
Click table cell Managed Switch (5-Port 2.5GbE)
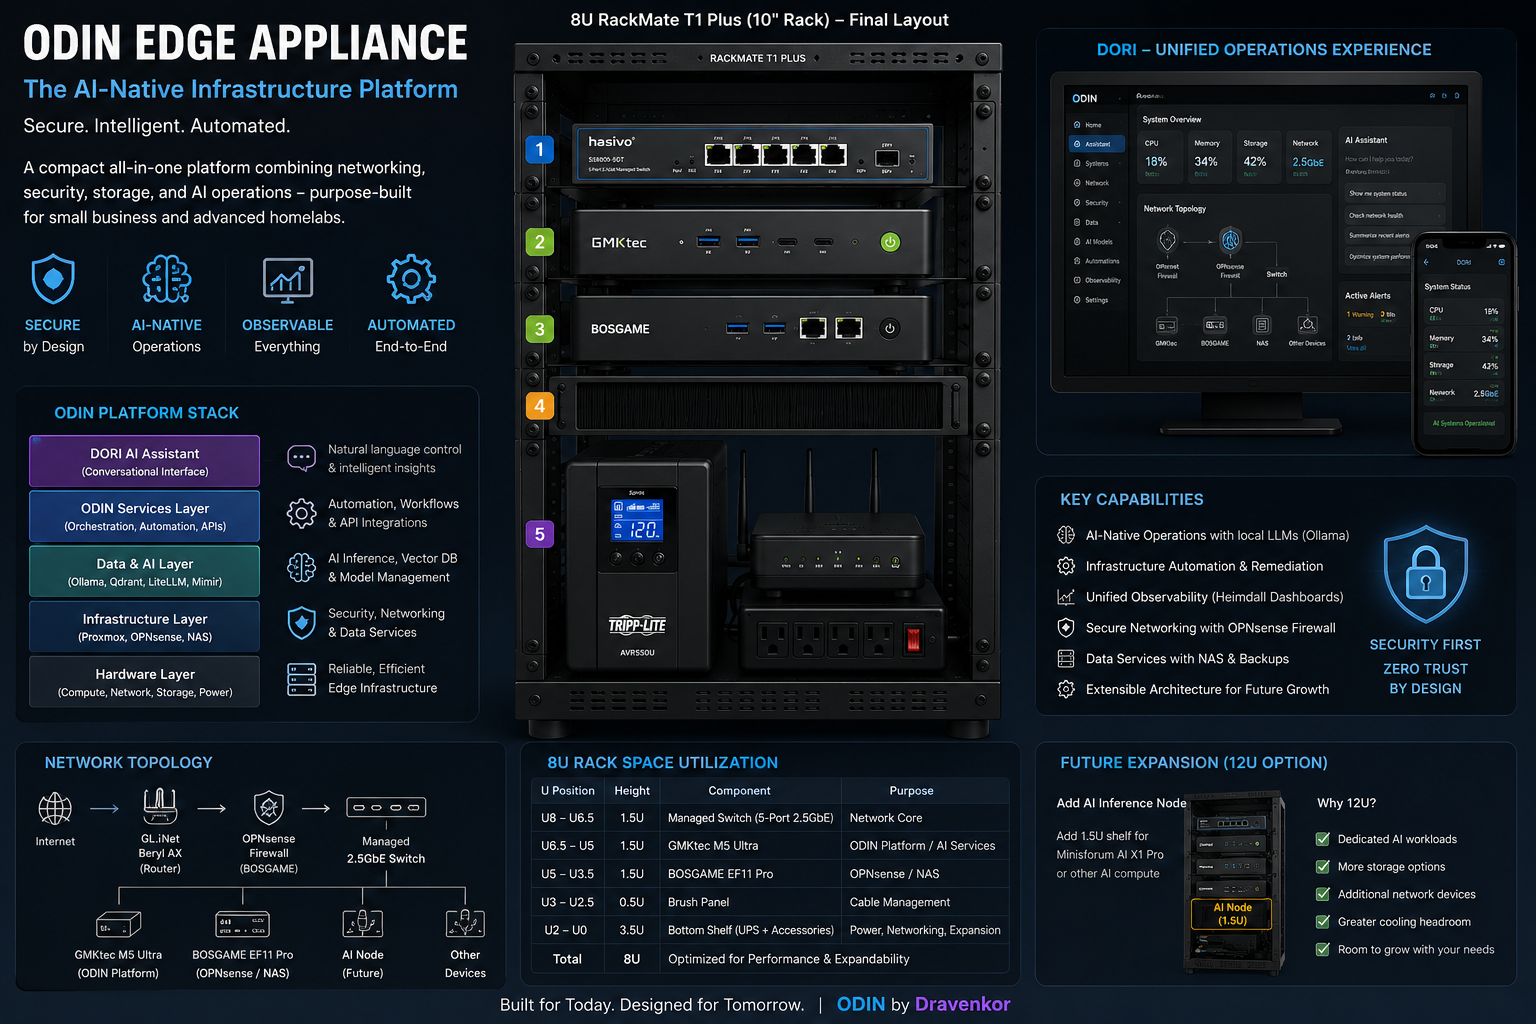(x=750, y=818)
